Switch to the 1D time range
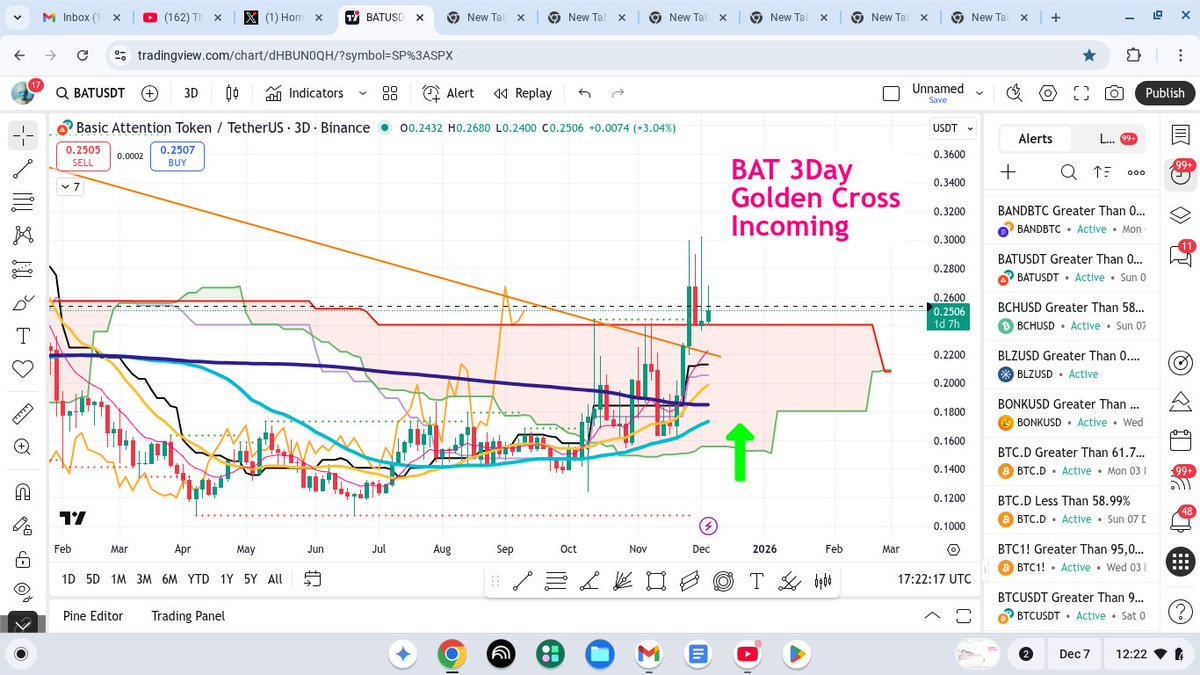Screen dimensions: 1200x675 click(68, 579)
